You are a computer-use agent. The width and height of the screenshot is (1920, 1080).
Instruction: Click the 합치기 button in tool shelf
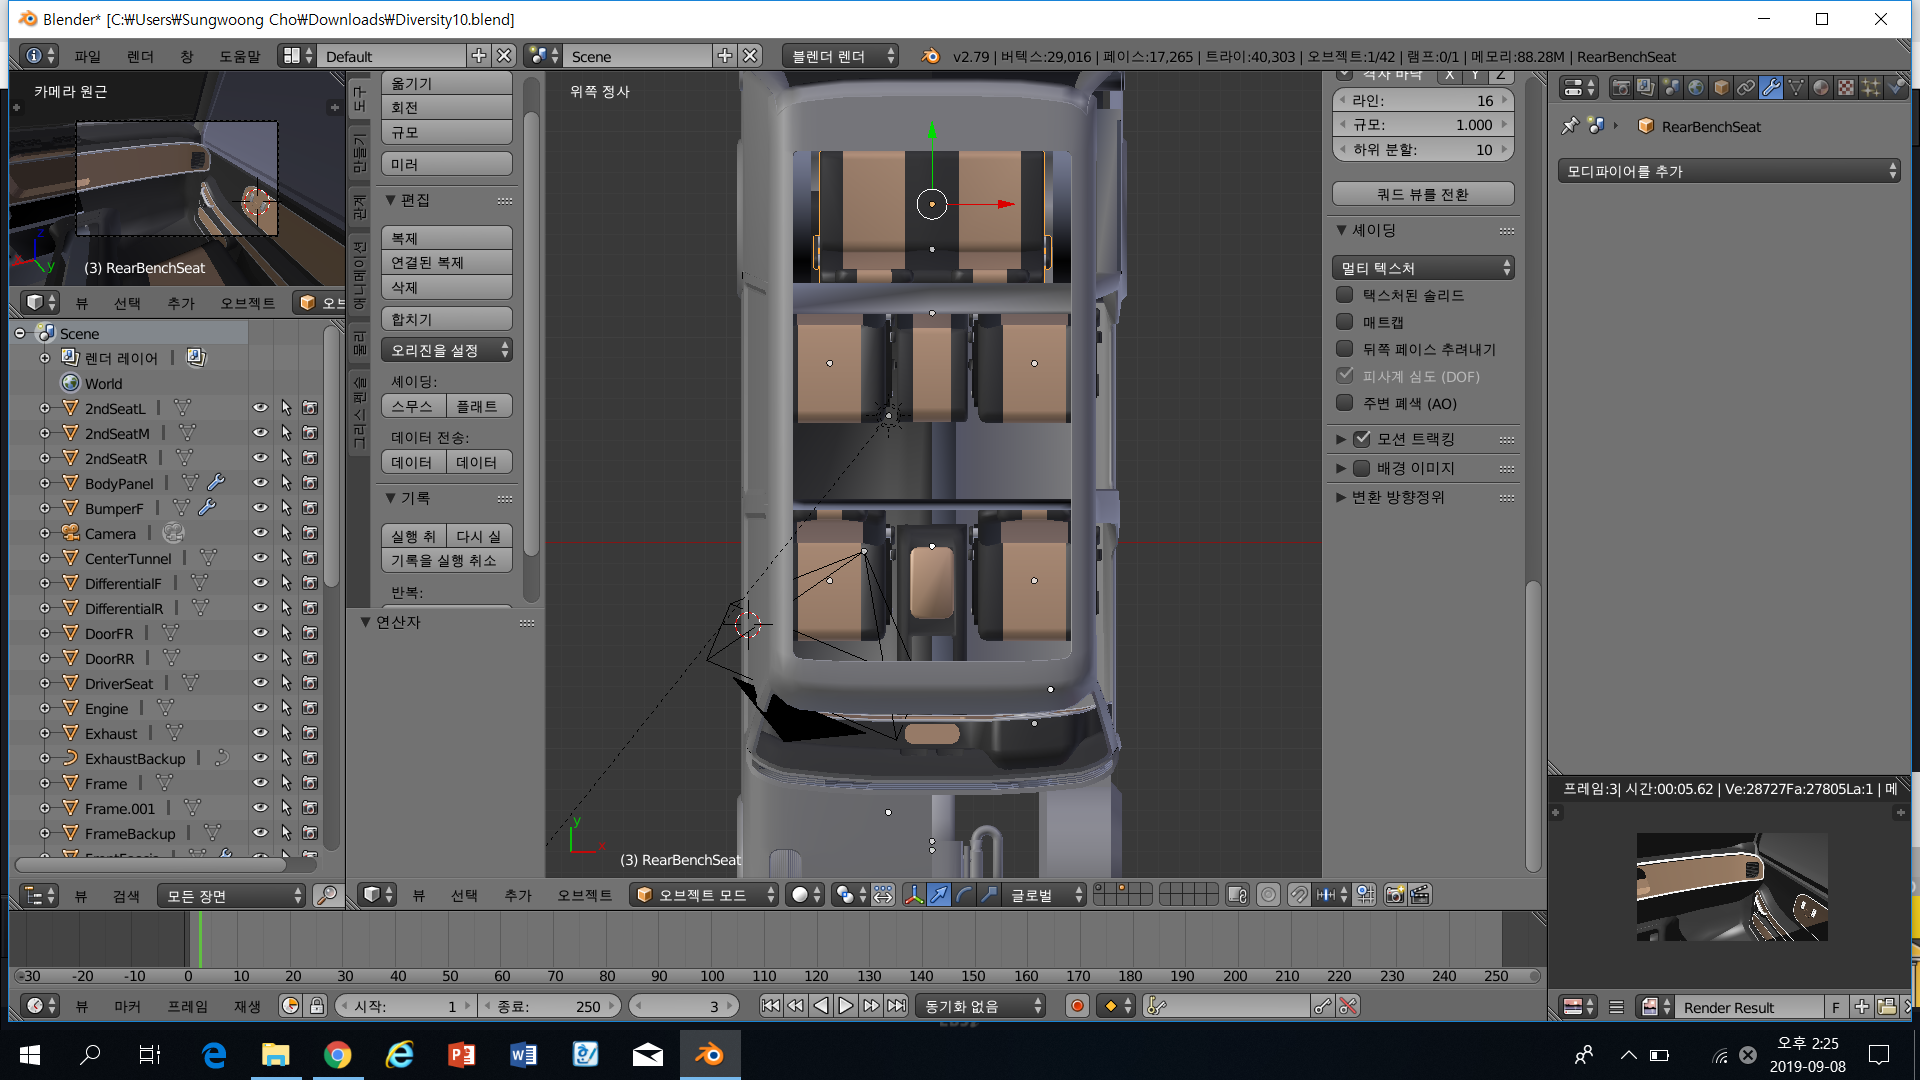[446, 319]
